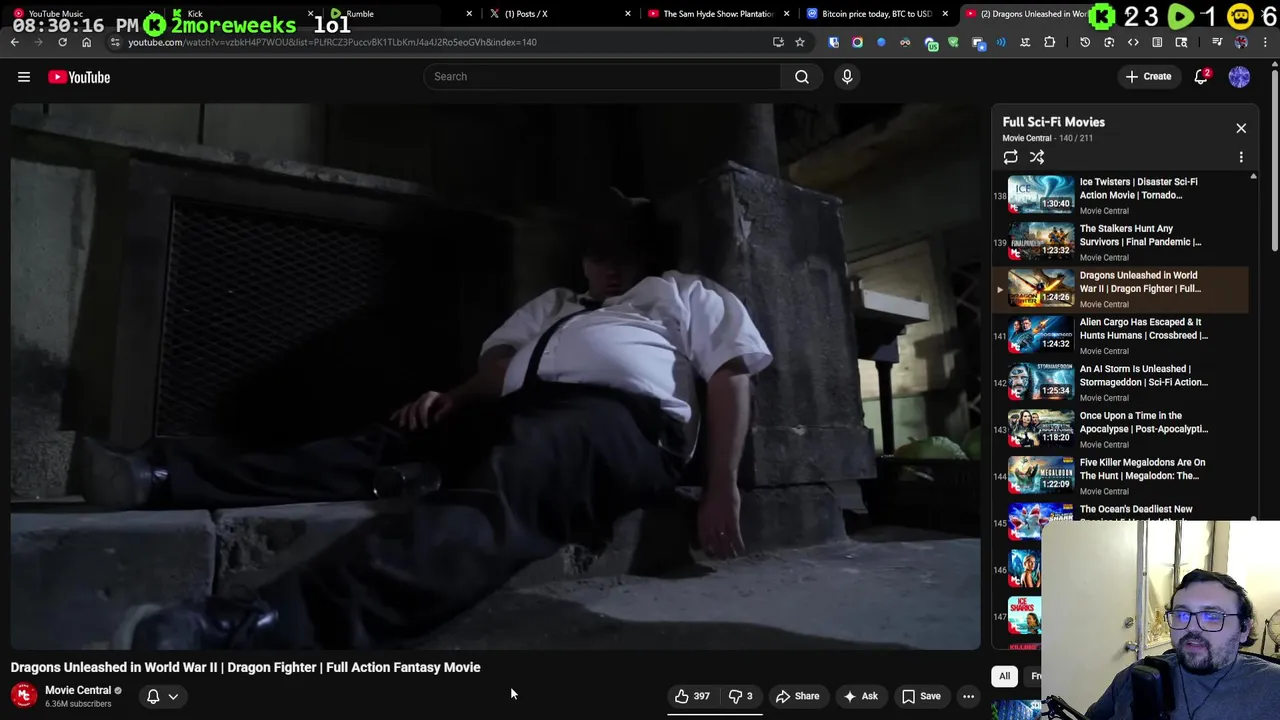Screen dimensions: 1280x720
Task: Click the install app icon in the address bar
Action: (778, 42)
